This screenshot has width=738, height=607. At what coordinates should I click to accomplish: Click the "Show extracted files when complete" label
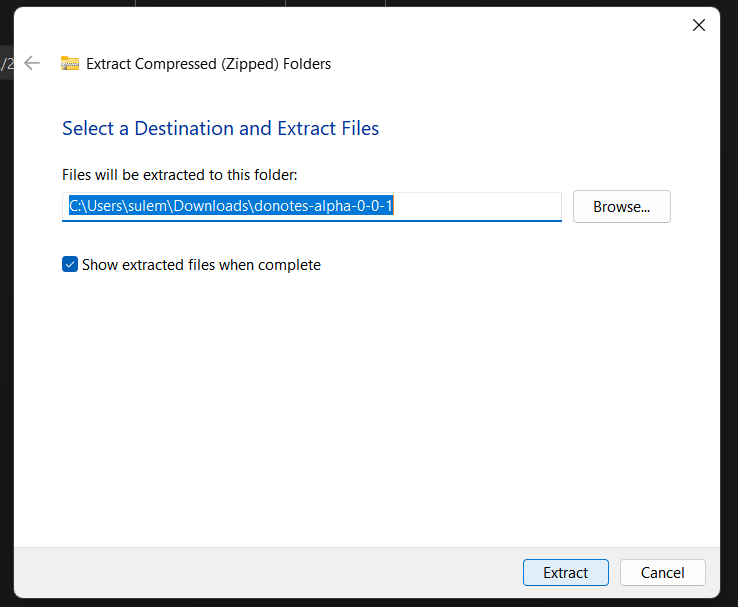coord(201,265)
